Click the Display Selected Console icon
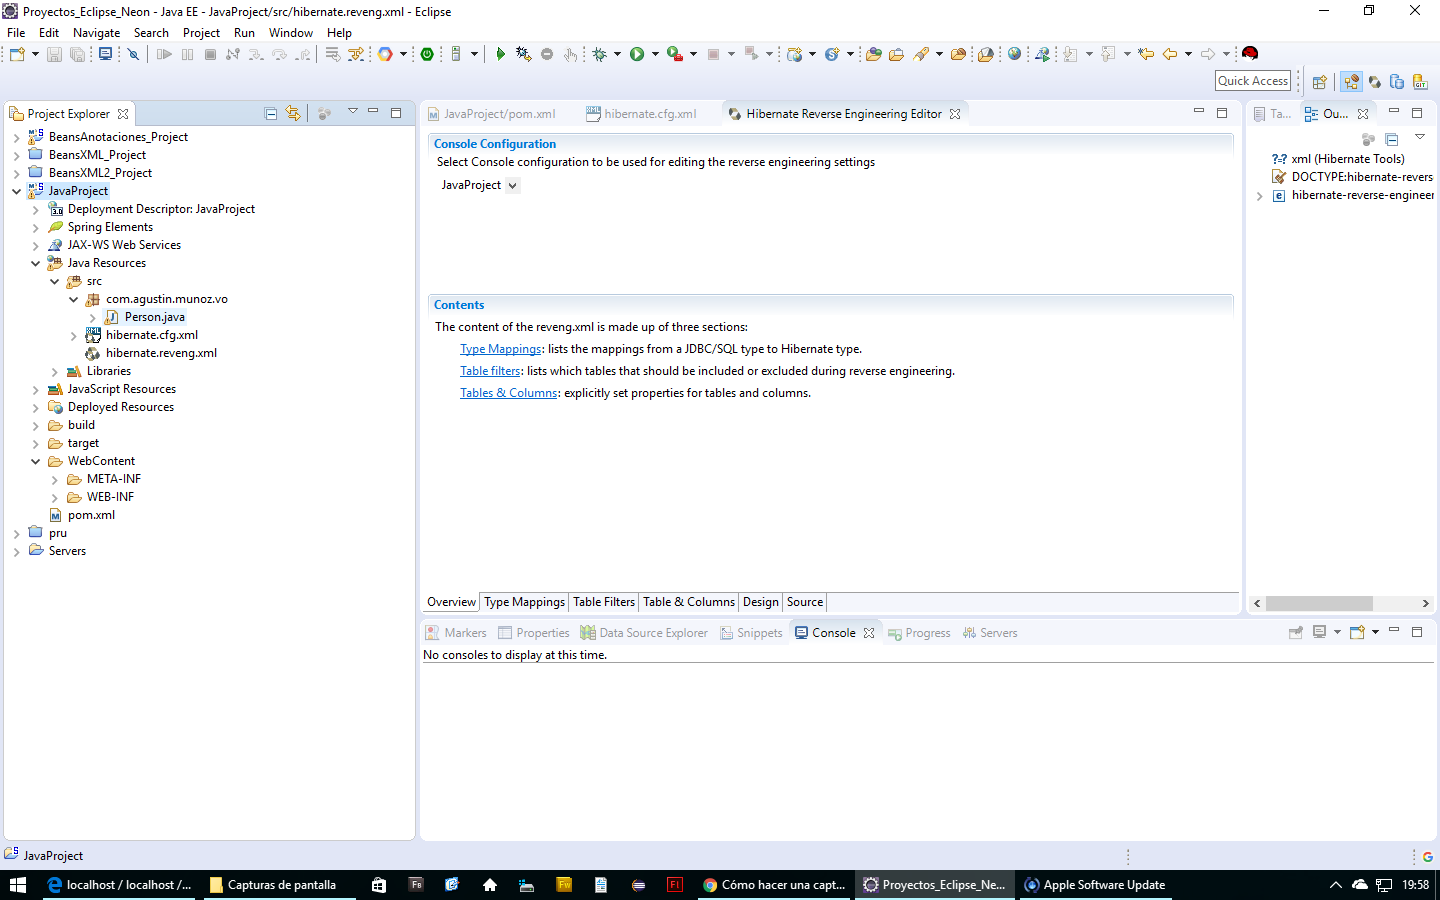 click(x=1320, y=632)
